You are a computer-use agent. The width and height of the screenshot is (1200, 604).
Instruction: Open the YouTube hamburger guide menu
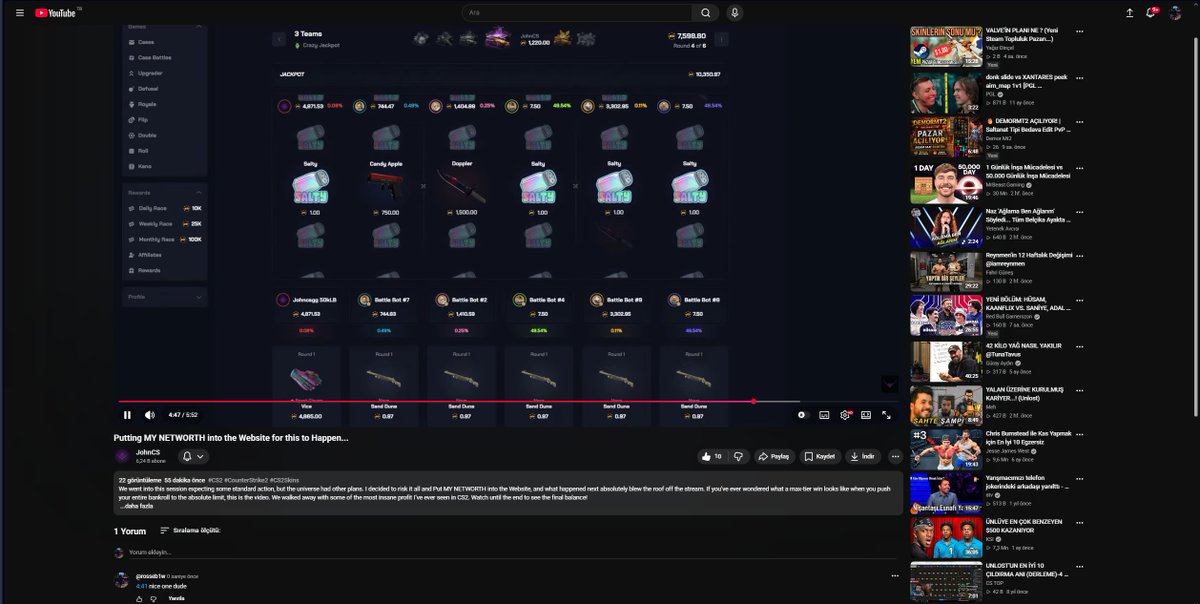tap(19, 13)
